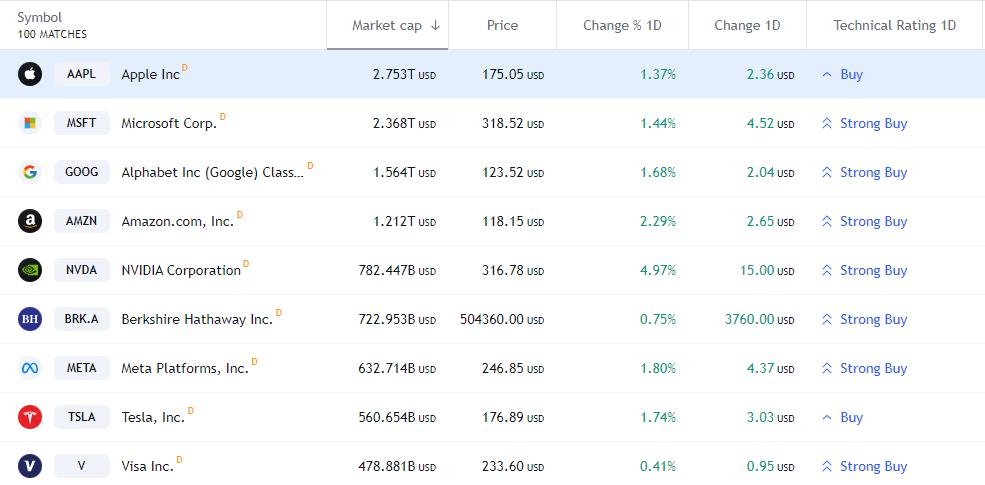
Task: Click Strong Buy rating for Berkshire Hathaway
Action: point(874,320)
